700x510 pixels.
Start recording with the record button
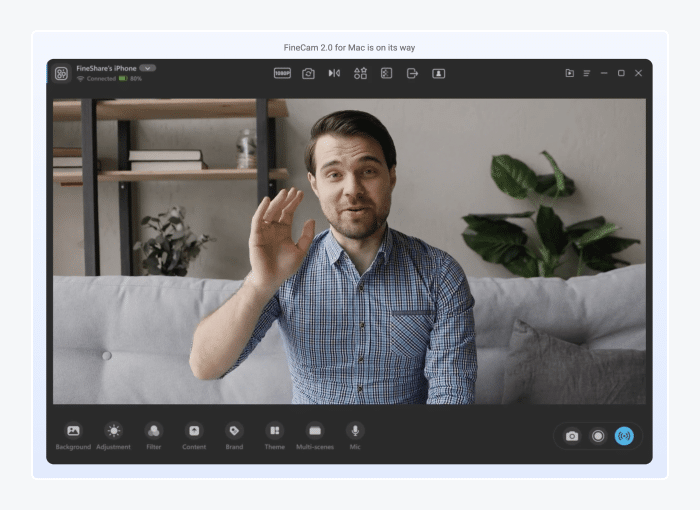click(x=598, y=436)
